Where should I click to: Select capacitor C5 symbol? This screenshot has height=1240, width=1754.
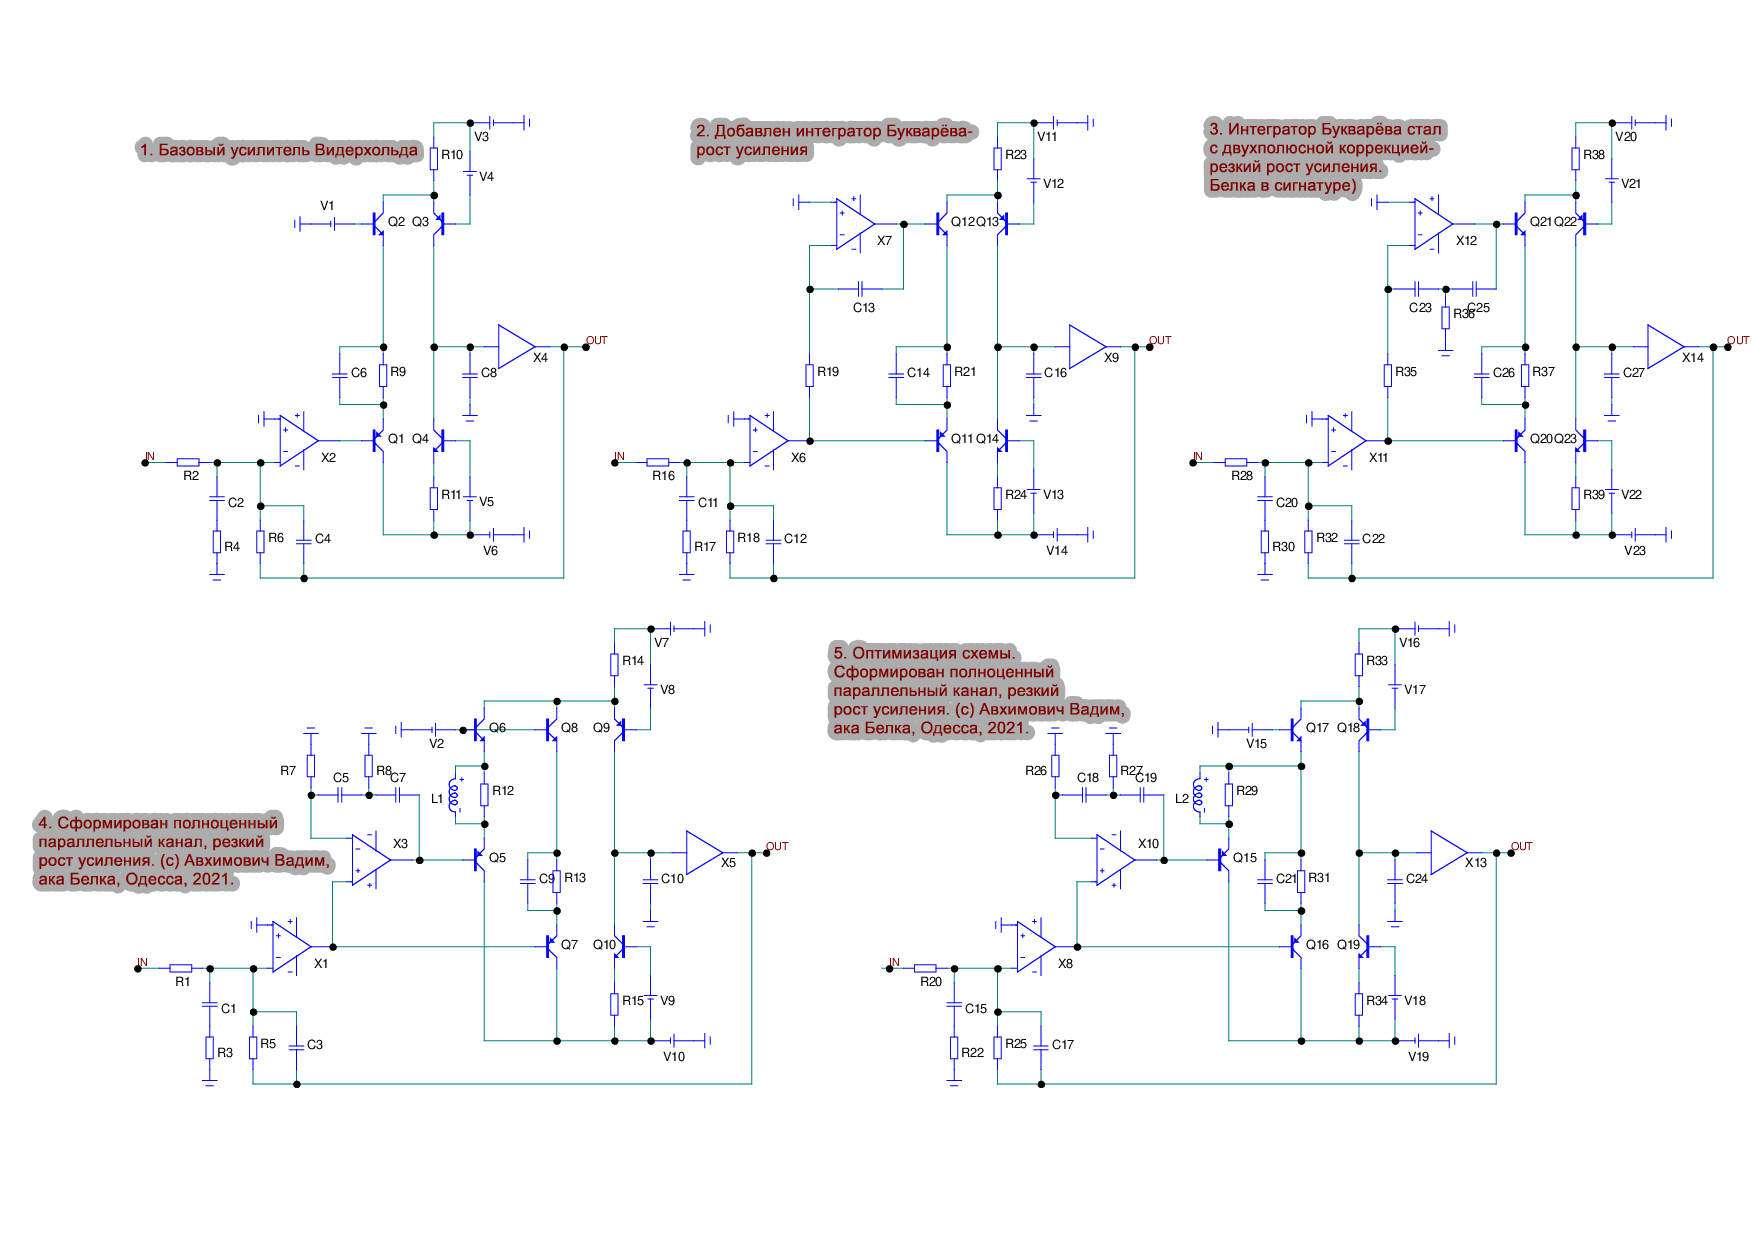coord(340,795)
